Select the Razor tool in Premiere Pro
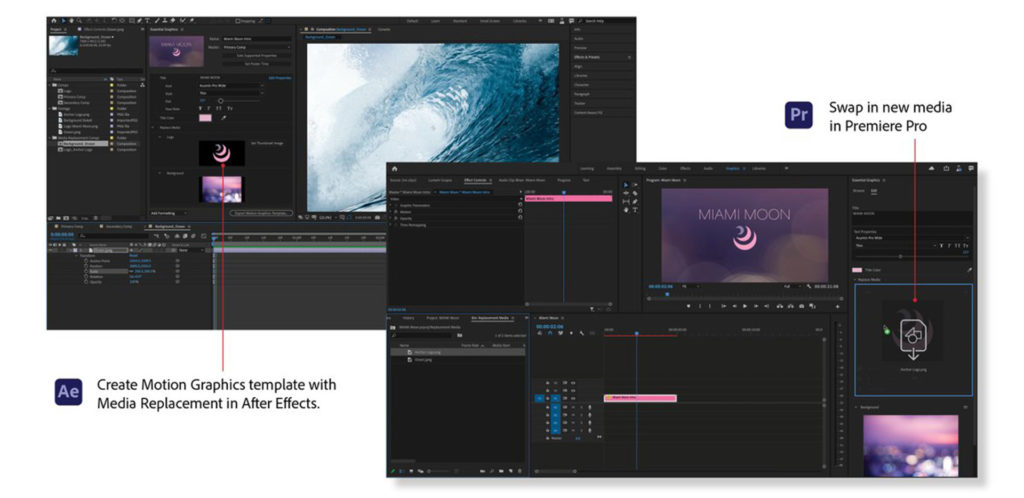1024x498 pixels. [635, 193]
